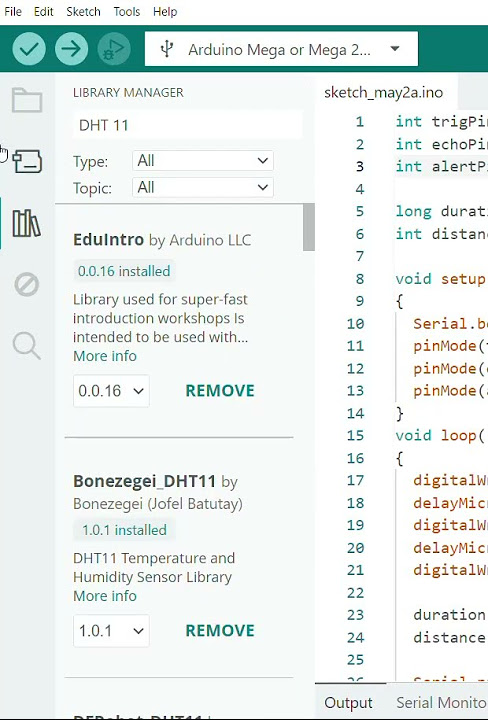This screenshot has height=720, width=488.
Task: Click line number 8 in the editor gutter
Action: coord(359,279)
